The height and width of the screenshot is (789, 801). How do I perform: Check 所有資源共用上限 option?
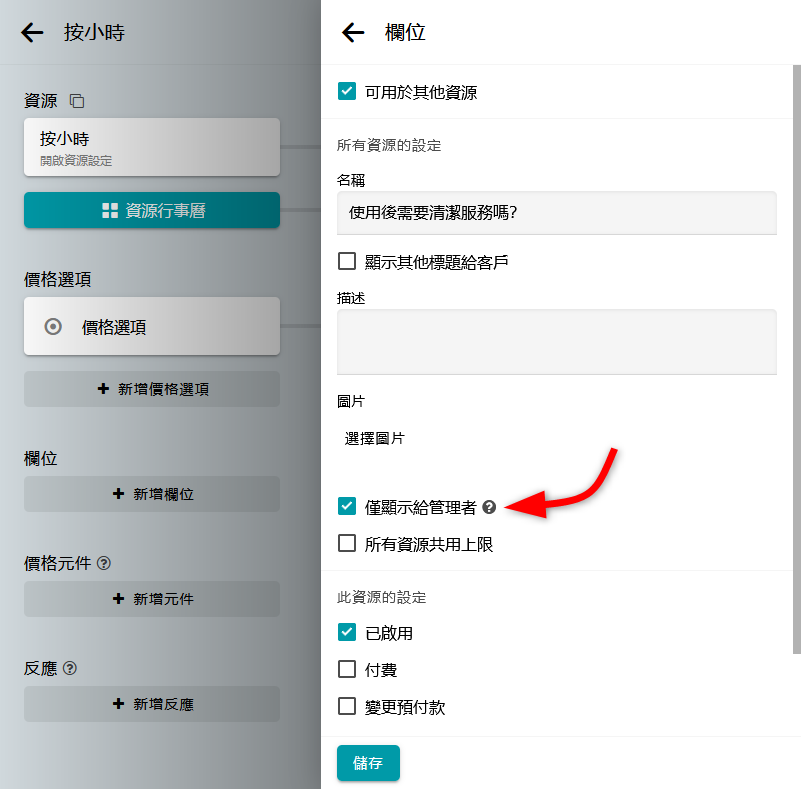(347, 544)
